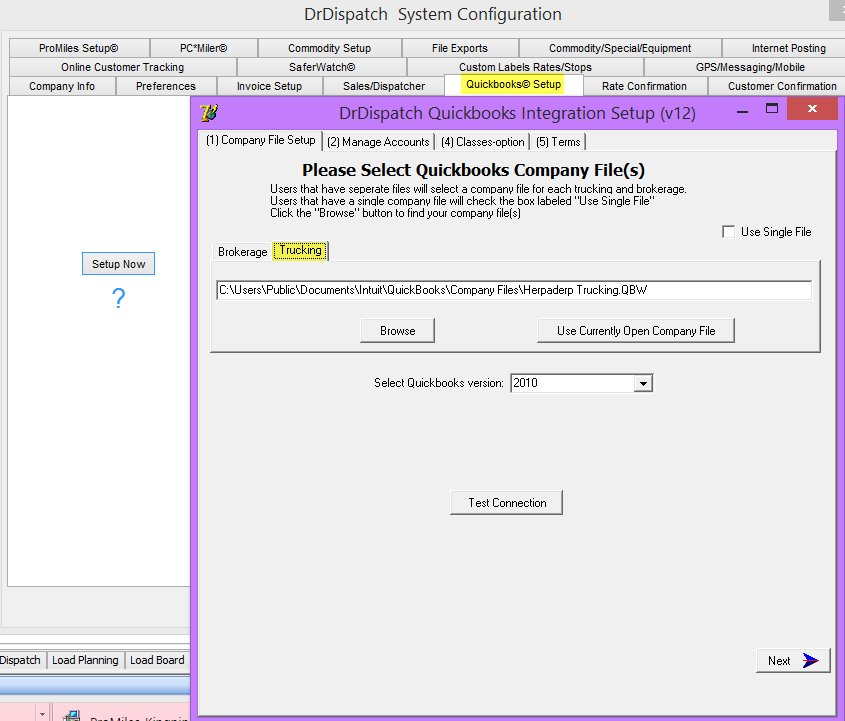Viewport: 845px width, 721px height.
Task: Open the Commodity/Special/Equipment tab
Action: tap(620, 48)
